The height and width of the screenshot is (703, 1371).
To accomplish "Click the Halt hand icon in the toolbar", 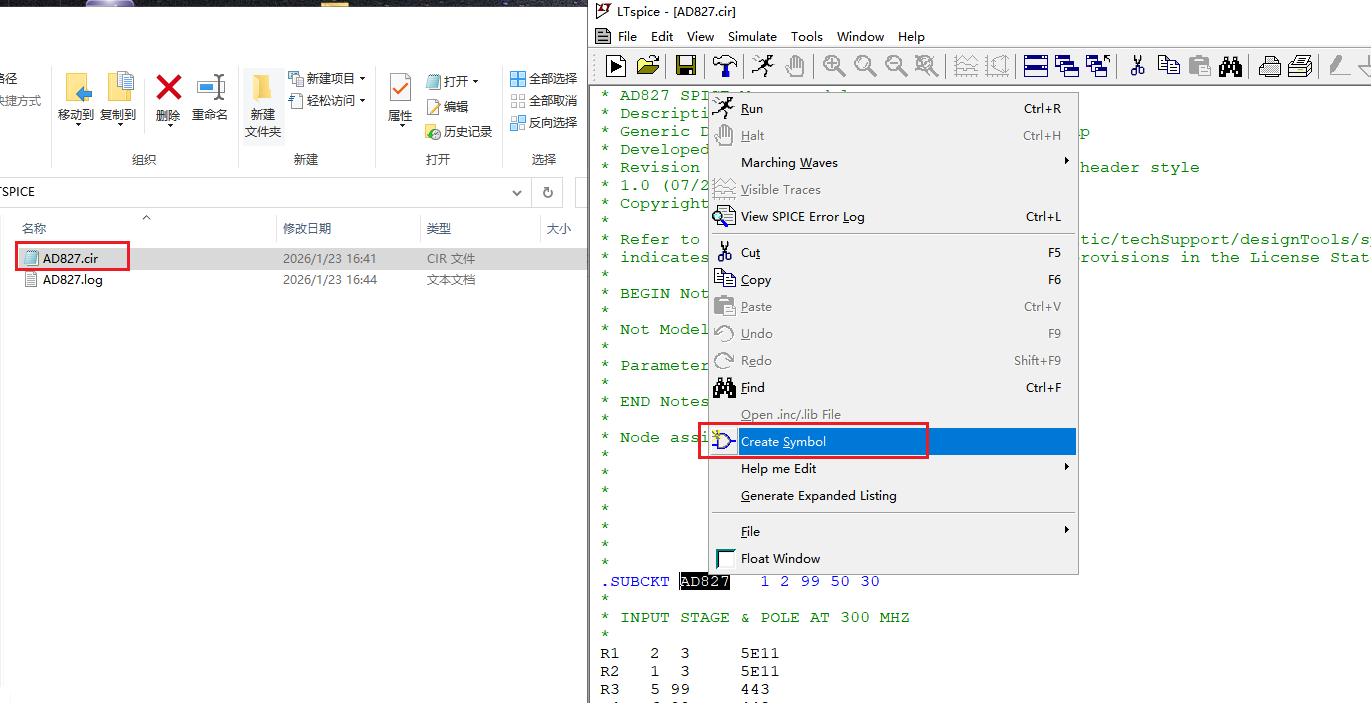I will point(794,66).
